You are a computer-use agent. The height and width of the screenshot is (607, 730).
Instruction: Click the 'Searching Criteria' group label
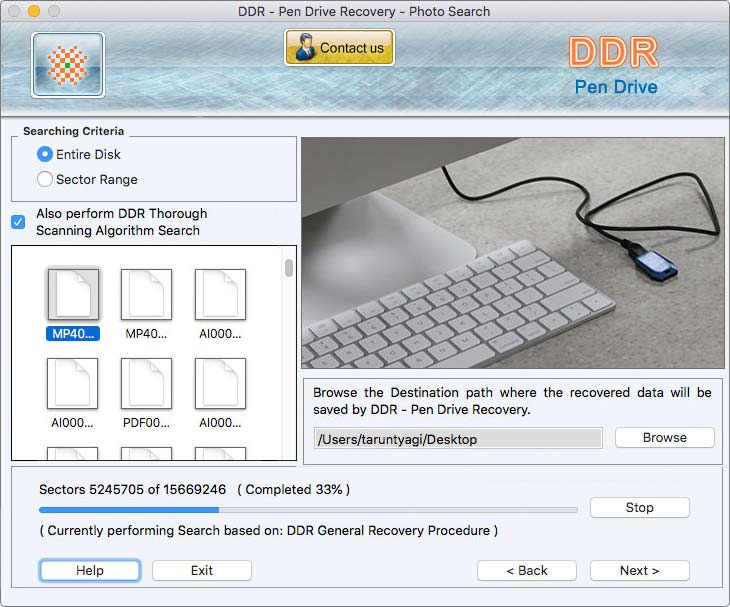pos(74,131)
